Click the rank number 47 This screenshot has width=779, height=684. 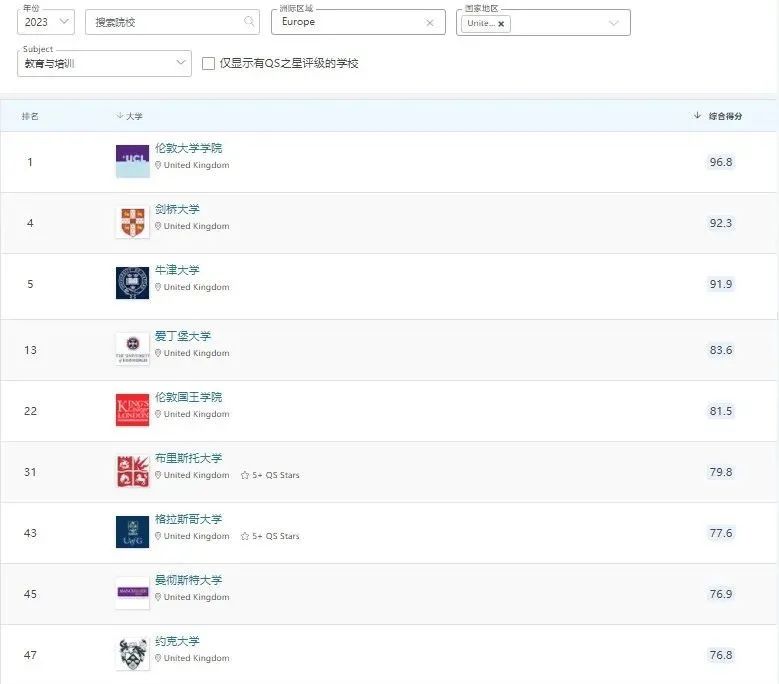pyautogui.click(x=30, y=655)
